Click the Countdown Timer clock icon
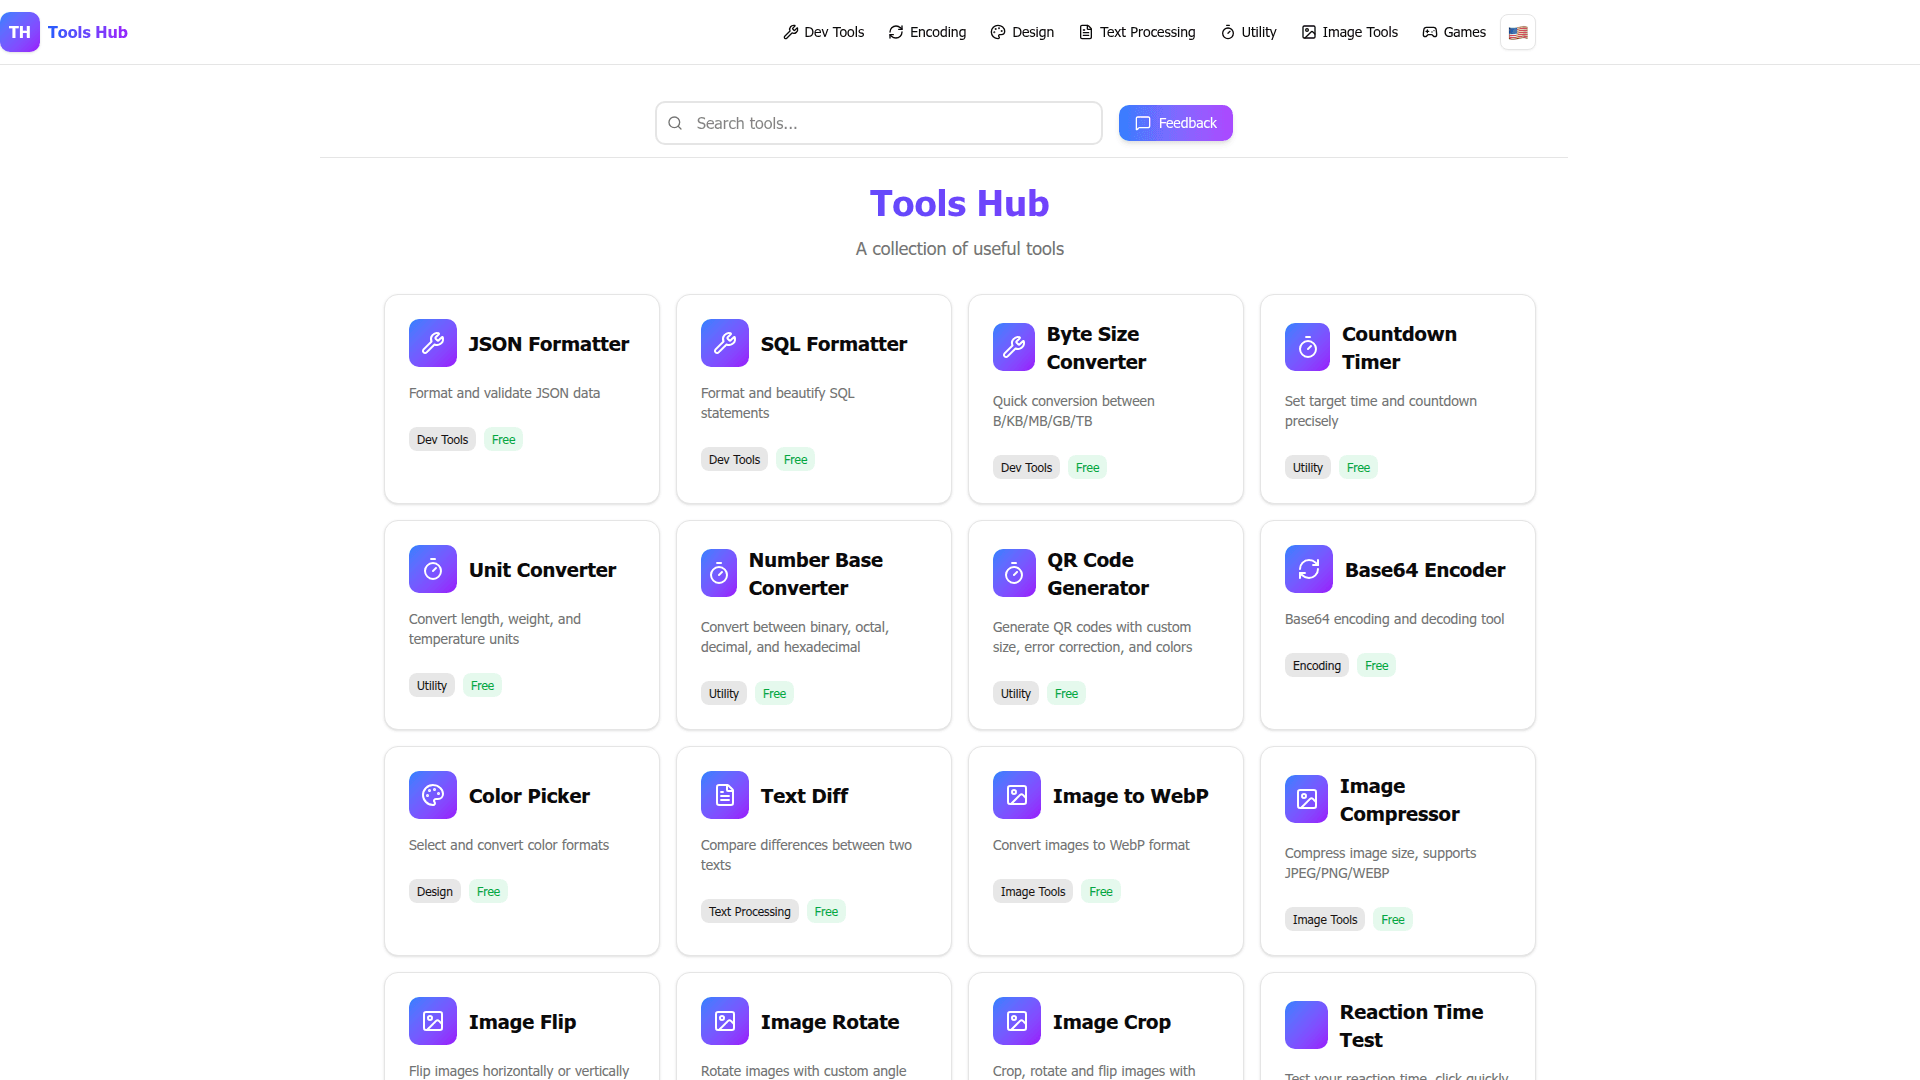The width and height of the screenshot is (1920, 1080). pos(1306,347)
